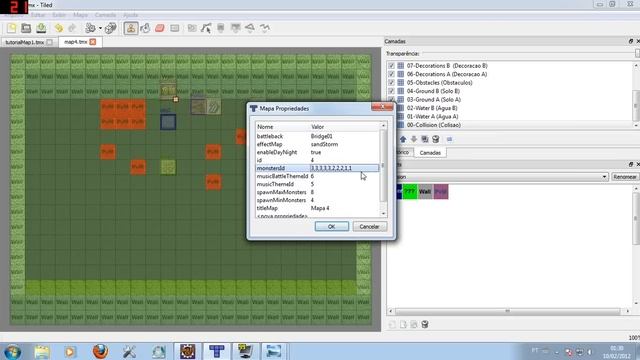Click the Open file toolbar icon
The width and height of the screenshot is (640, 360).
click(x=26, y=28)
